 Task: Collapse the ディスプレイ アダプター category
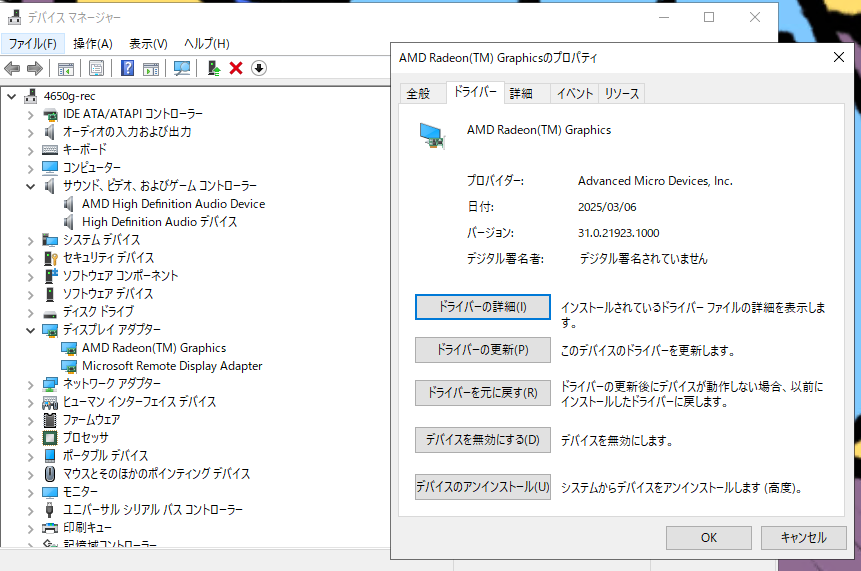point(31,331)
